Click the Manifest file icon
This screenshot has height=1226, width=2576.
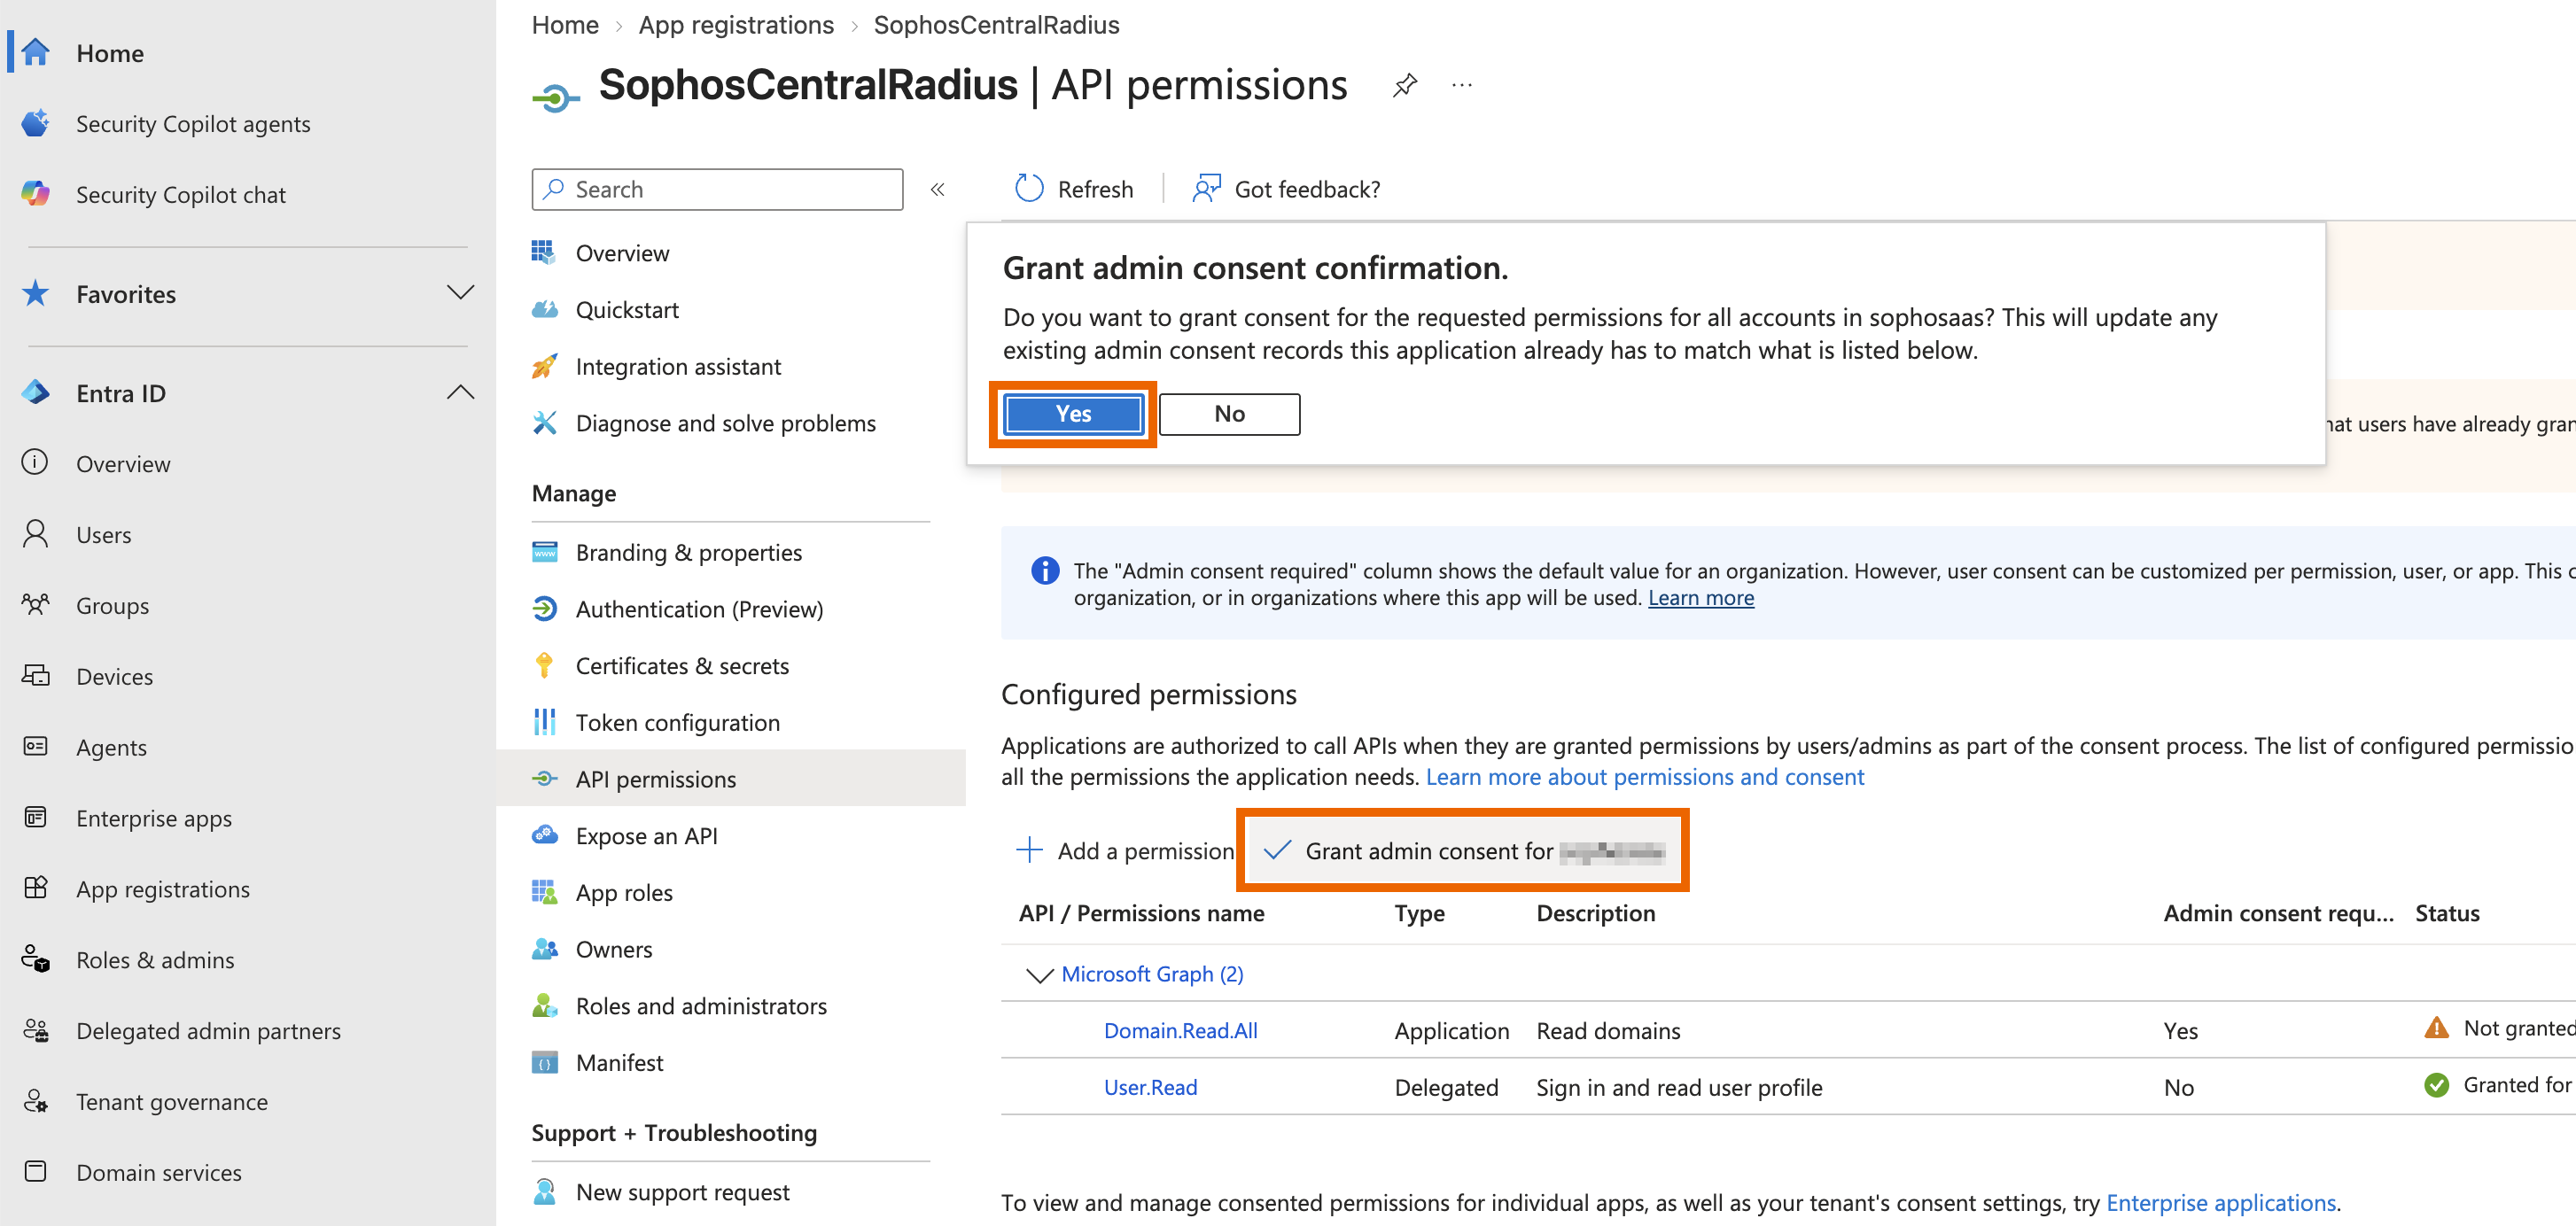click(x=545, y=1062)
